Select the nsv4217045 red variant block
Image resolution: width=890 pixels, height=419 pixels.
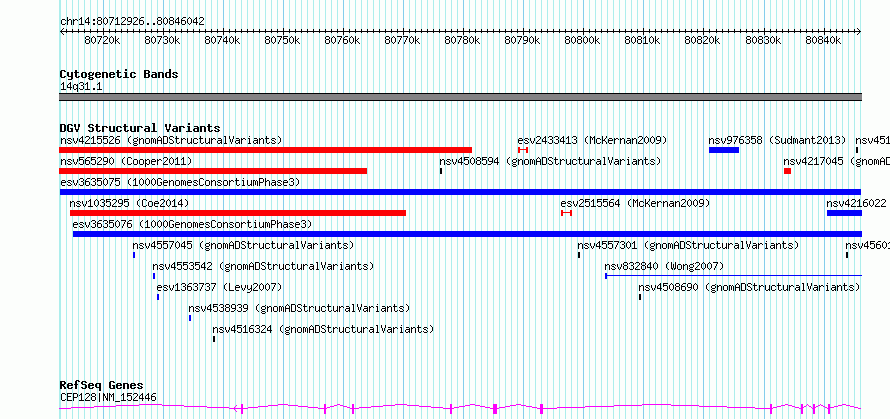(787, 171)
